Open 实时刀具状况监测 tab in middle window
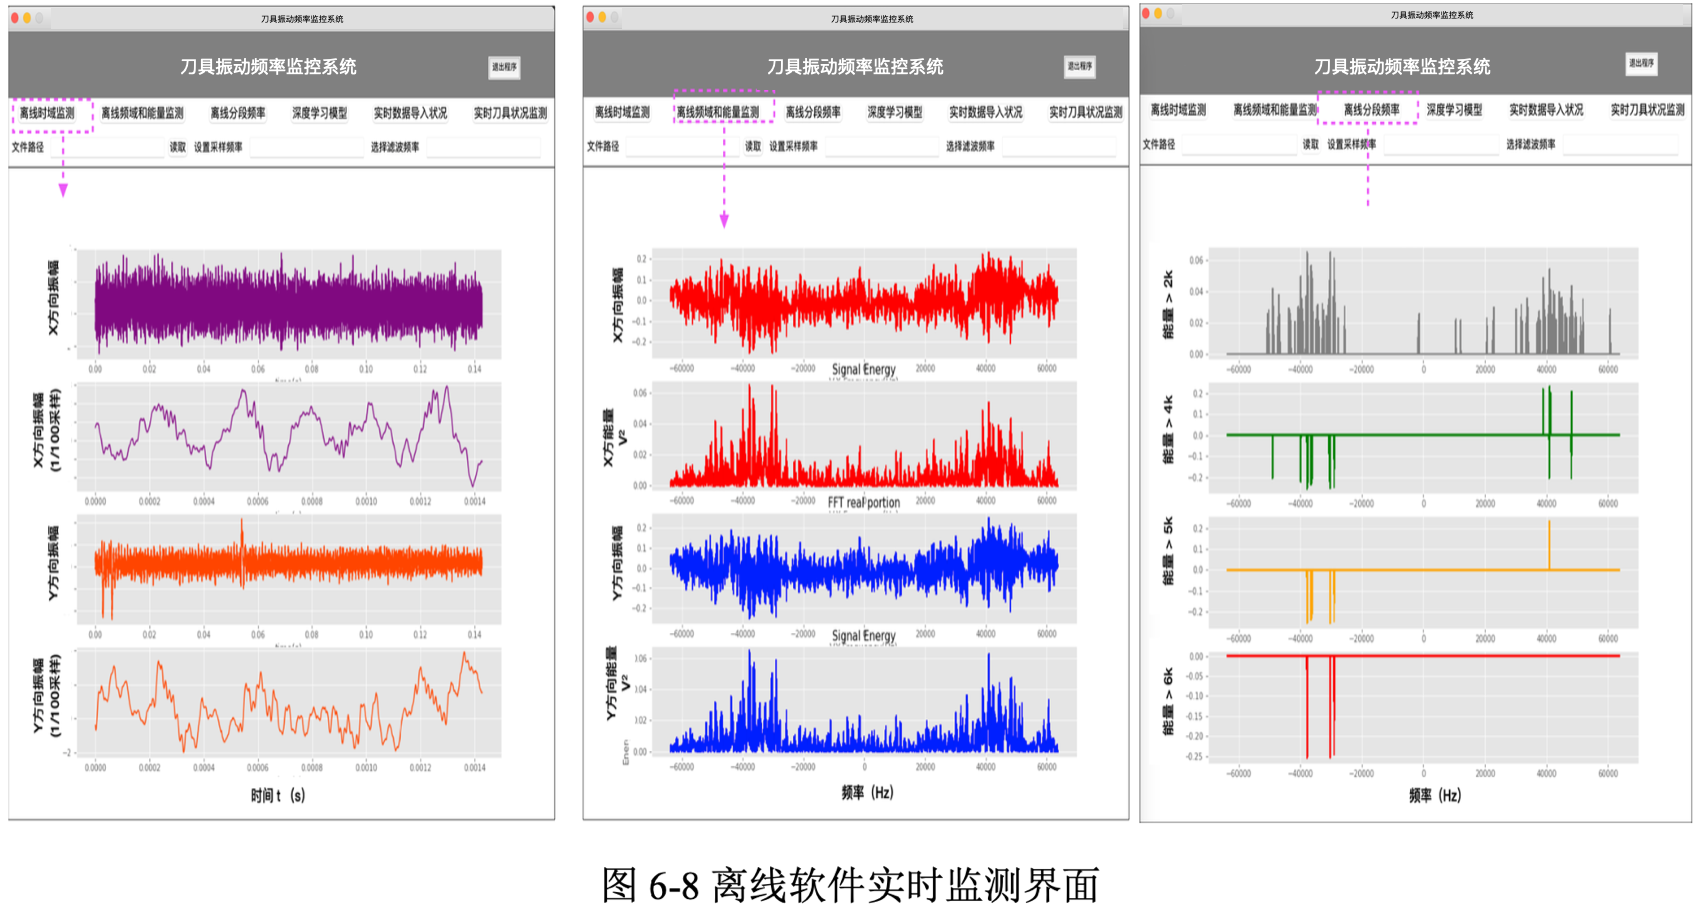 tap(1086, 112)
